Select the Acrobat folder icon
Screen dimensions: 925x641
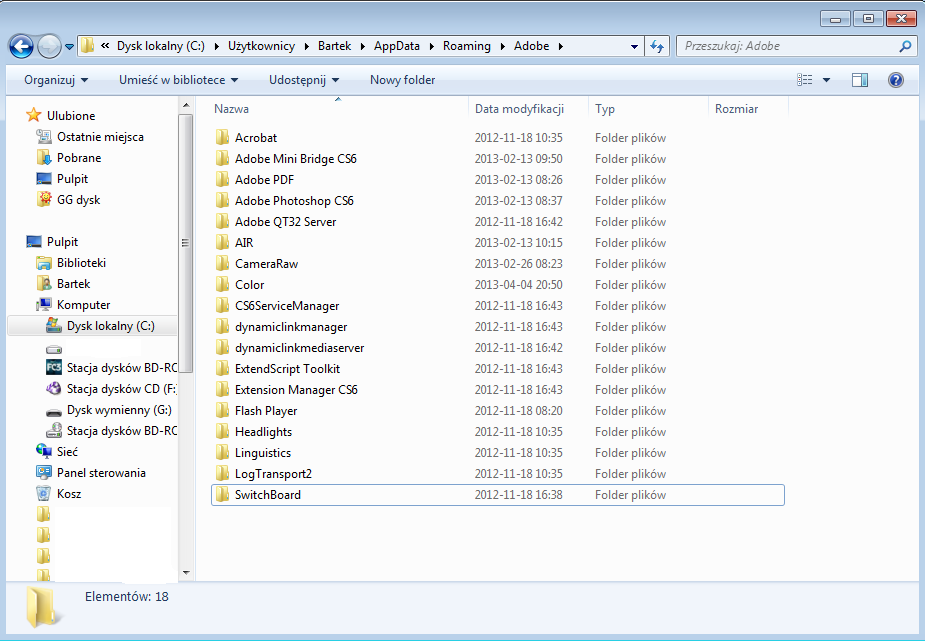222,137
